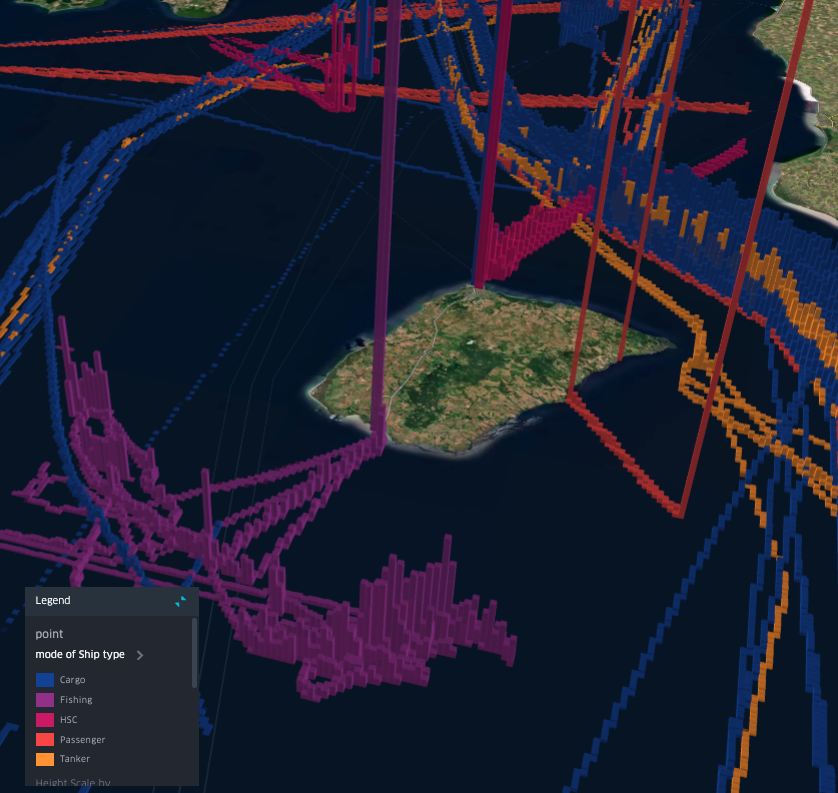Select the purple Fishing color swatch
This screenshot has height=793, width=838.
[44, 700]
